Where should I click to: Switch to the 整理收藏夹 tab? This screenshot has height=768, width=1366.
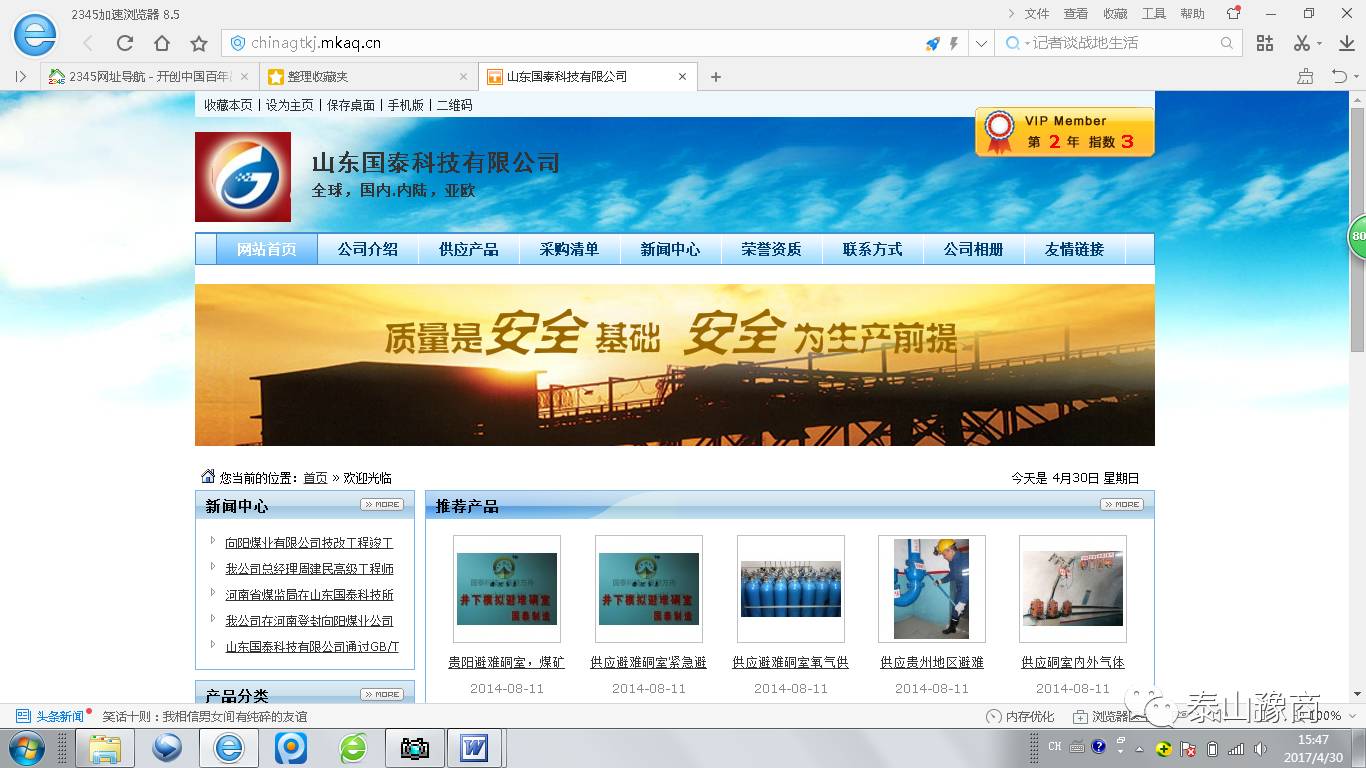click(x=368, y=76)
